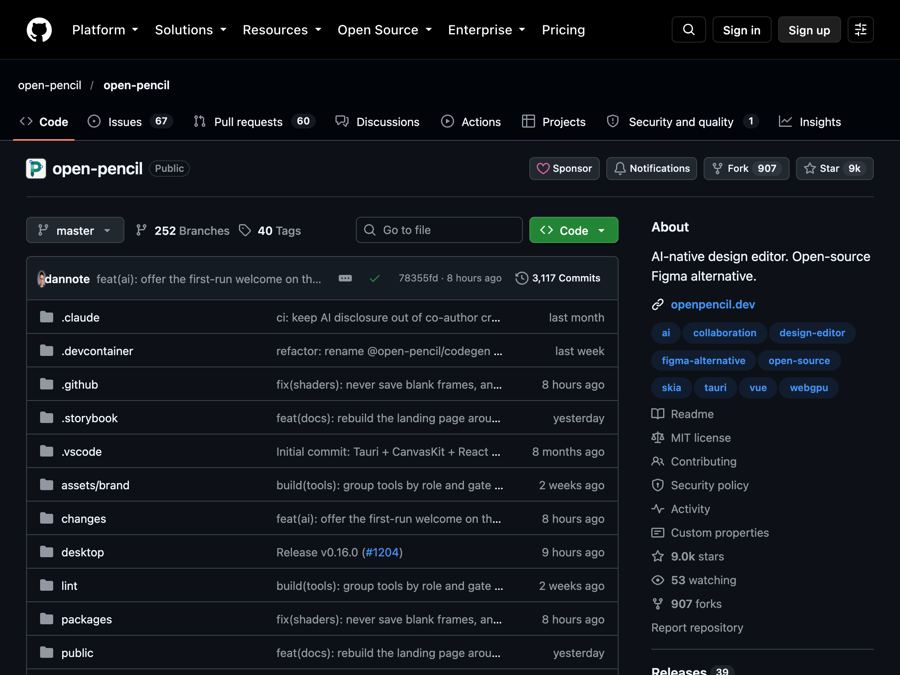Screen dimensions: 900x675
Task: Open the packages folder icon
Action: point(46,619)
